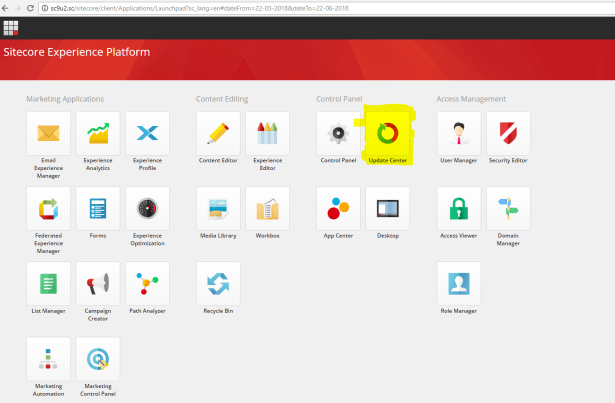Open Role Manager
The width and height of the screenshot is (615, 403).
[x=459, y=284]
